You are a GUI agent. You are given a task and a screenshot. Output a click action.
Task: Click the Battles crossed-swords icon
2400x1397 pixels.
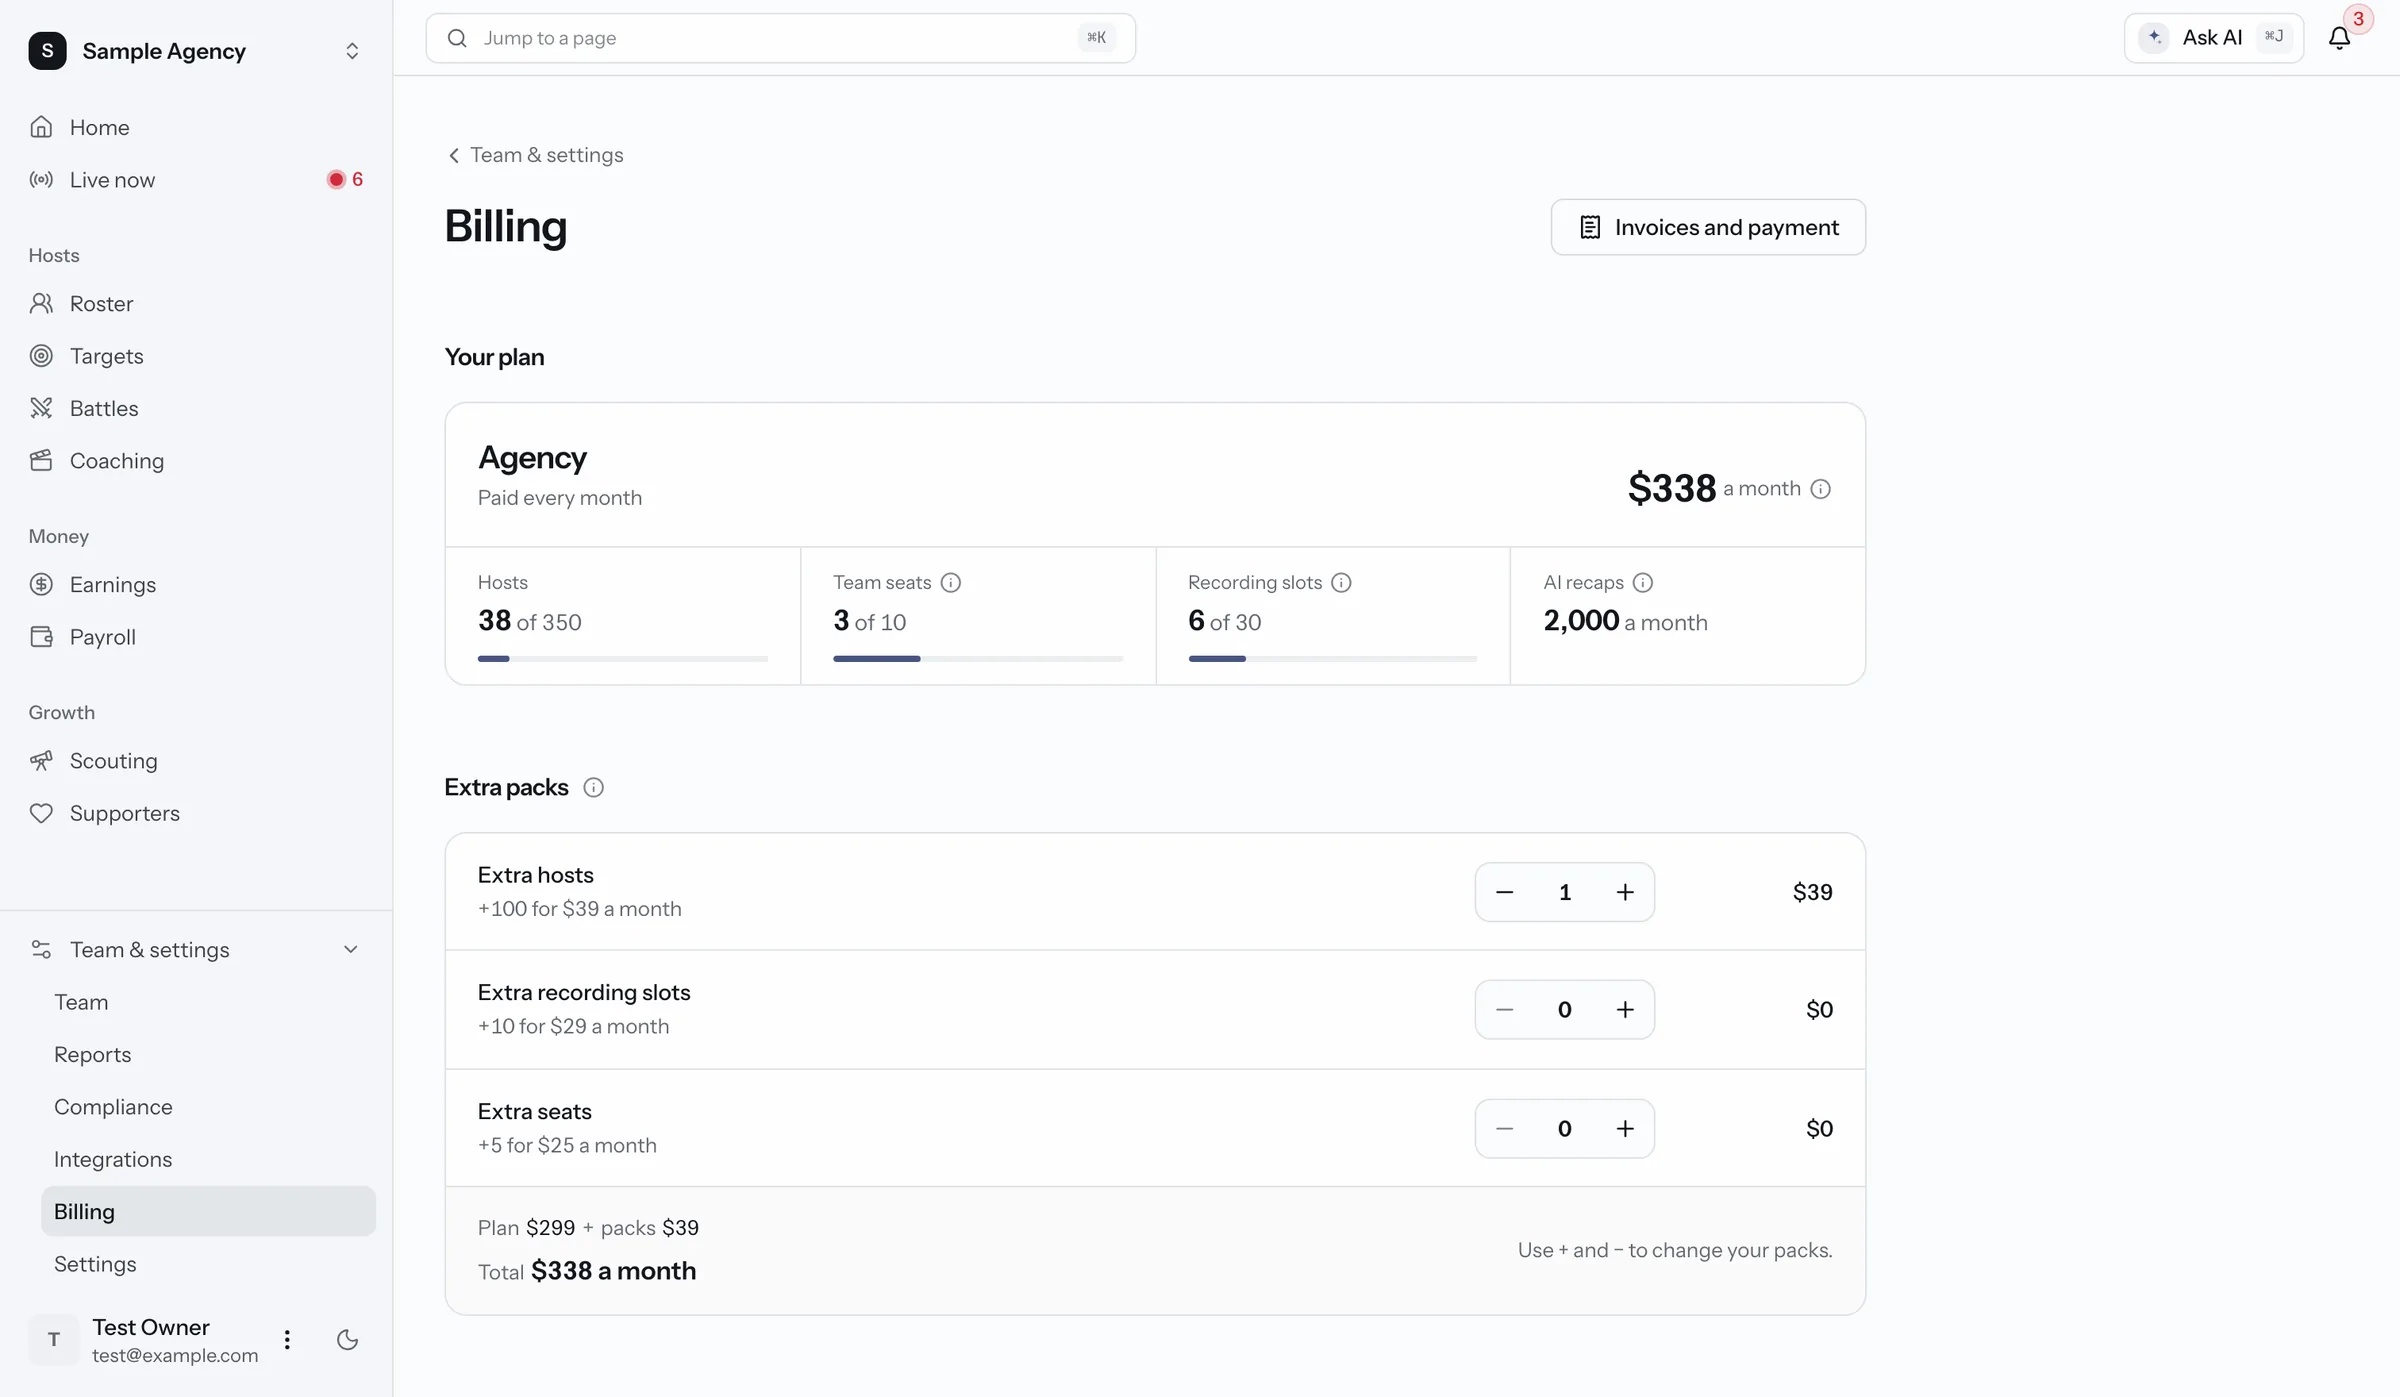click(x=41, y=408)
